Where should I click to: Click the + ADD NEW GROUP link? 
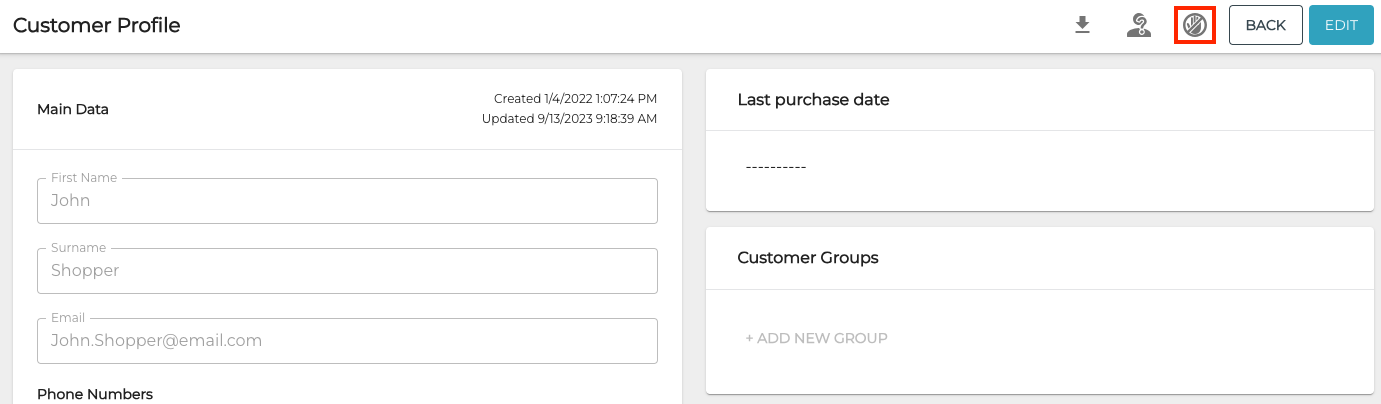(x=816, y=338)
